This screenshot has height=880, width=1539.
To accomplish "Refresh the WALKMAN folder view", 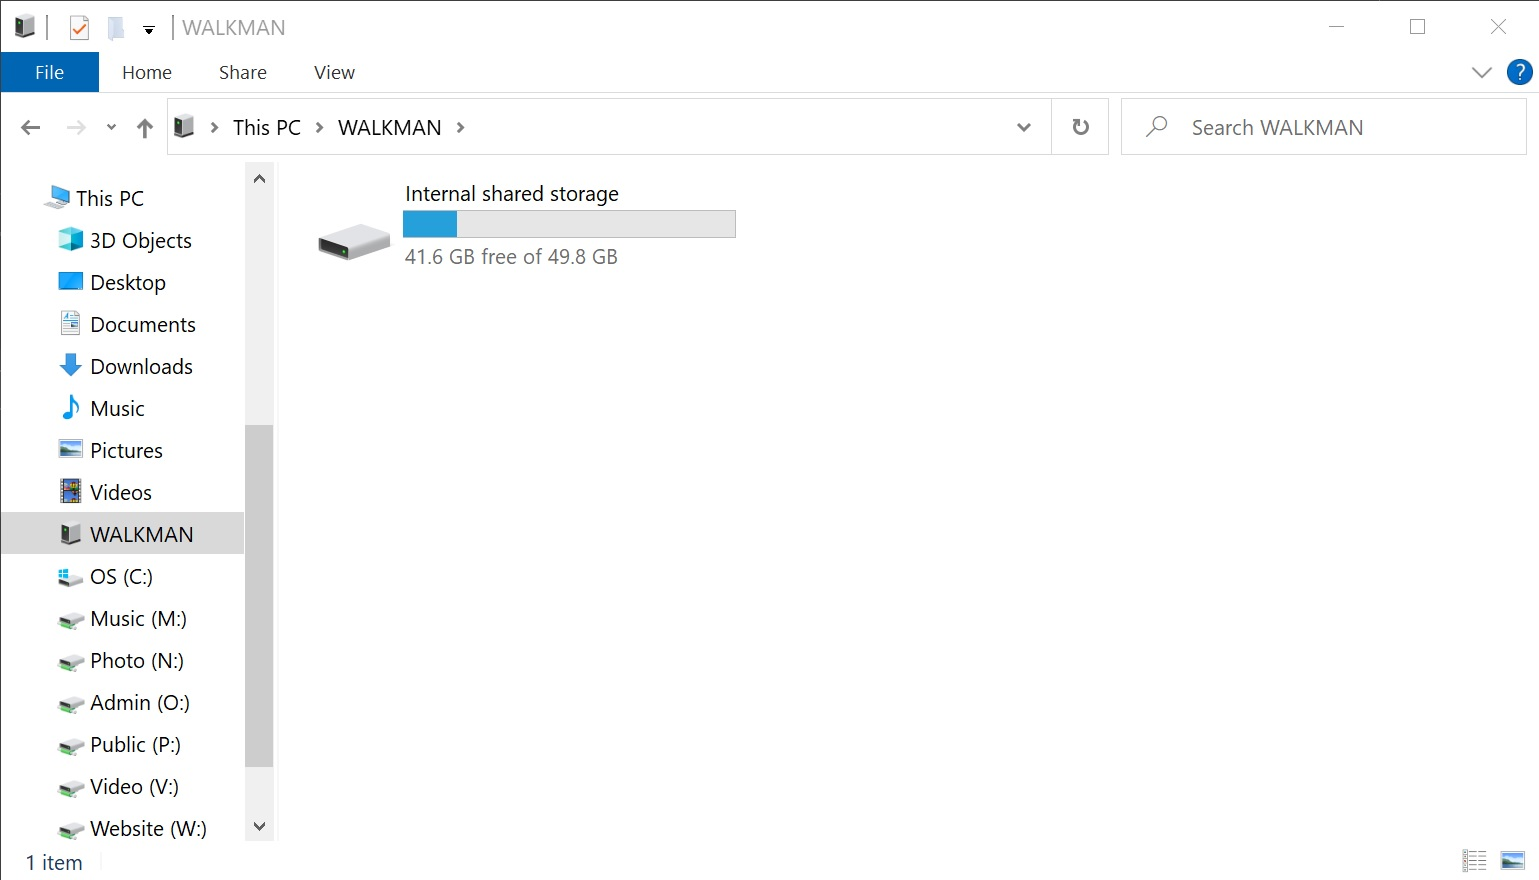I will [x=1080, y=127].
